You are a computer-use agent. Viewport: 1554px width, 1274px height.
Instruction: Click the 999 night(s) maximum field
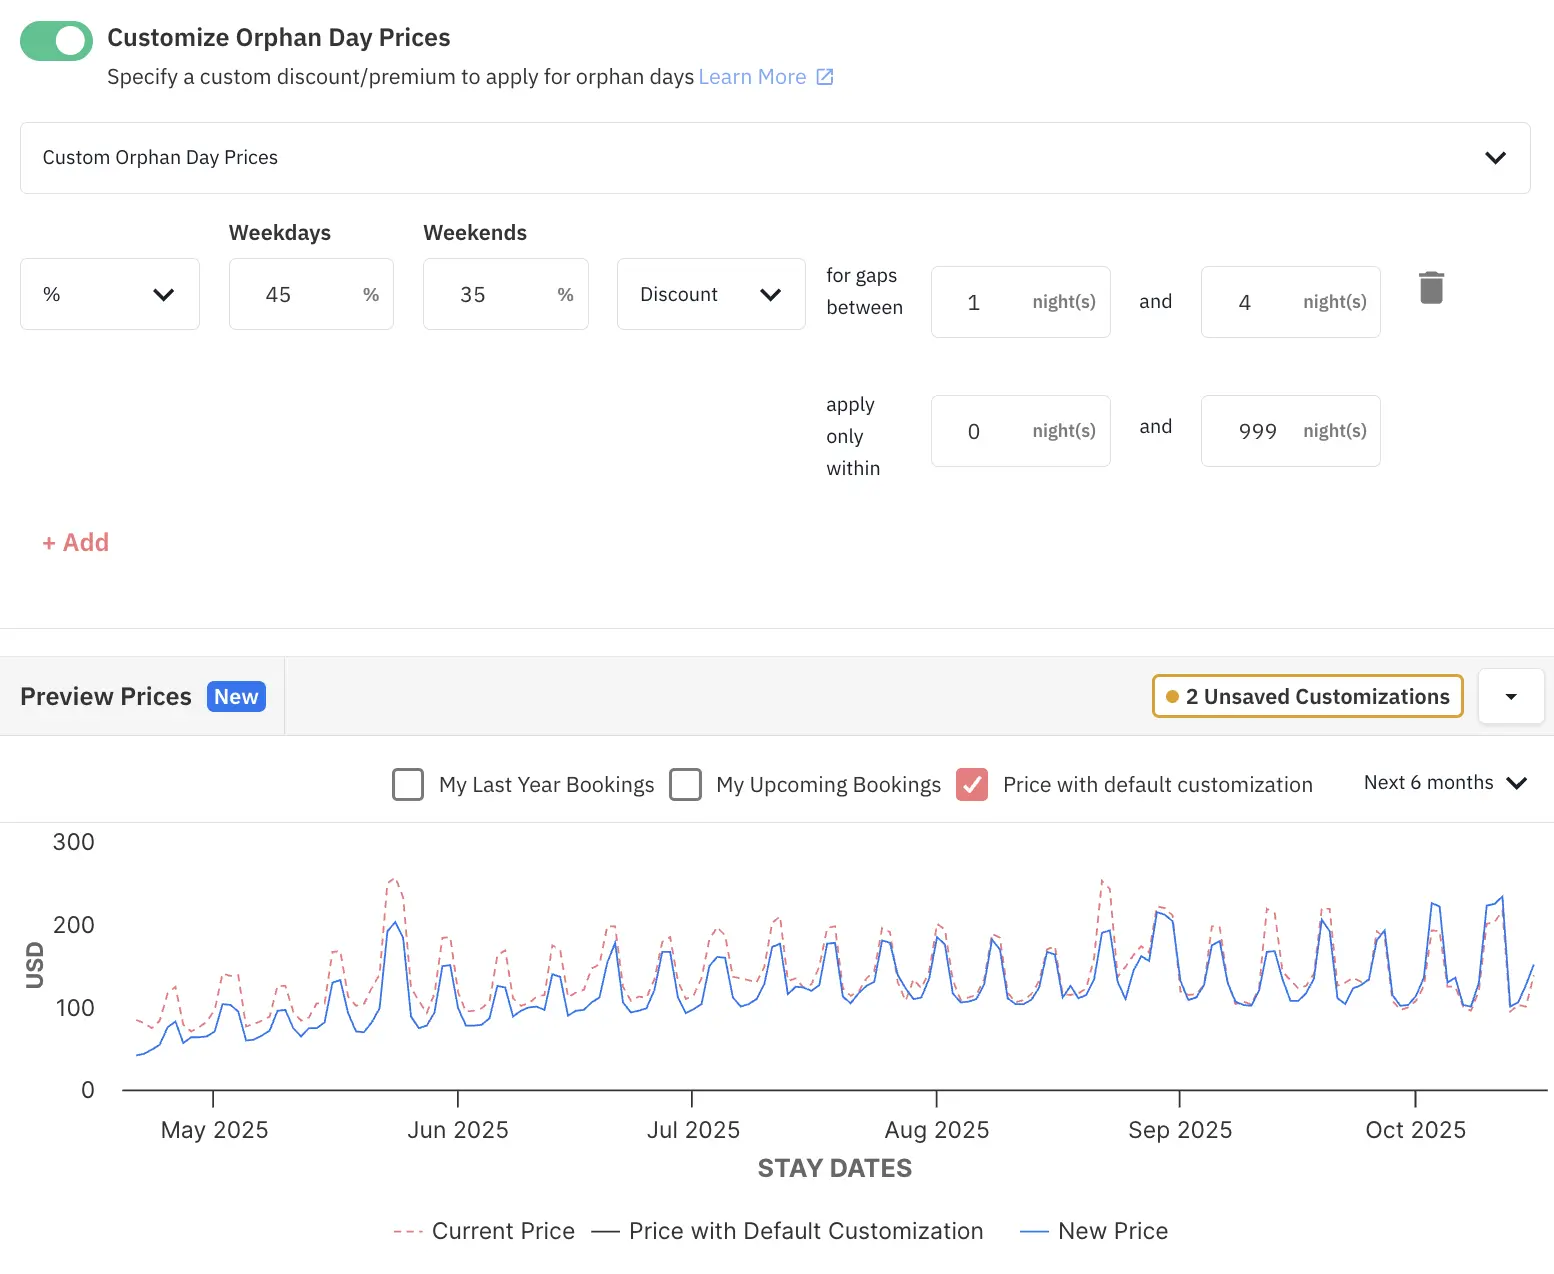(x=1262, y=431)
